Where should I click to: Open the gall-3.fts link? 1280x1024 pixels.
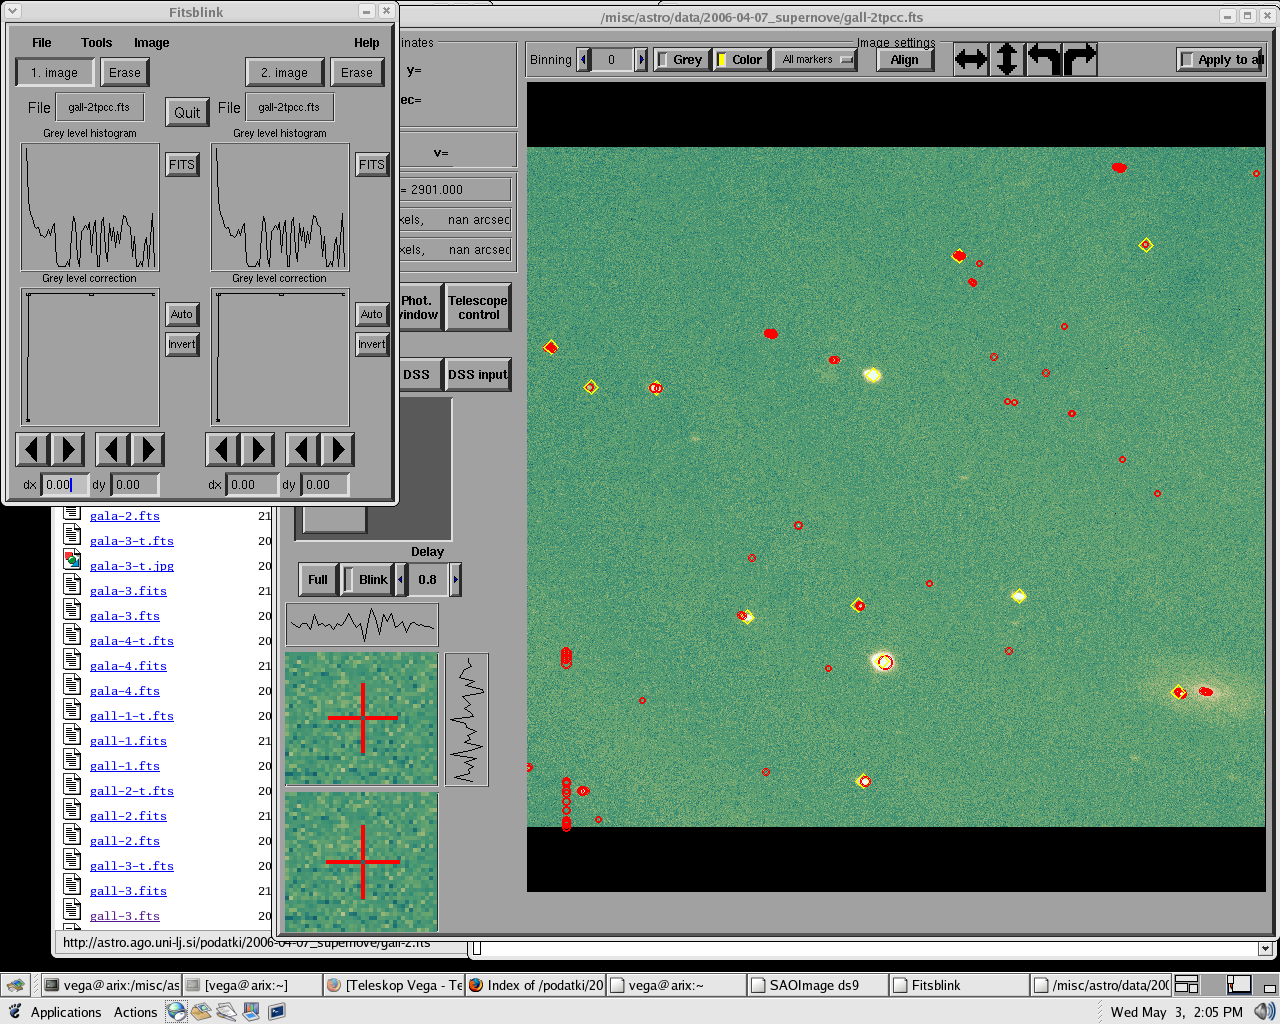[x=125, y=916]
